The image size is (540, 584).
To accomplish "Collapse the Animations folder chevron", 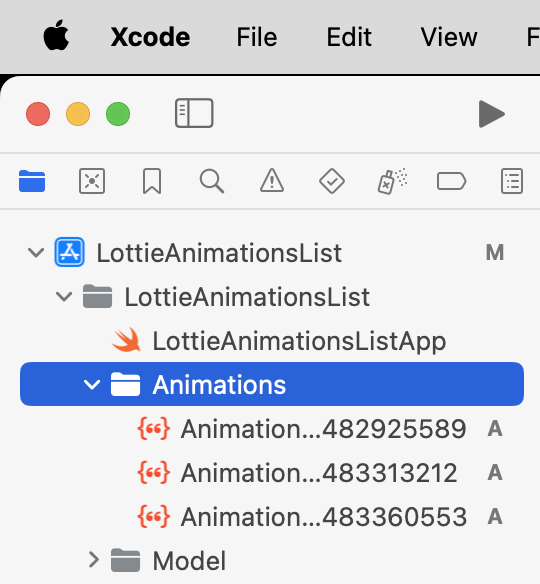I will click(92, 385).
